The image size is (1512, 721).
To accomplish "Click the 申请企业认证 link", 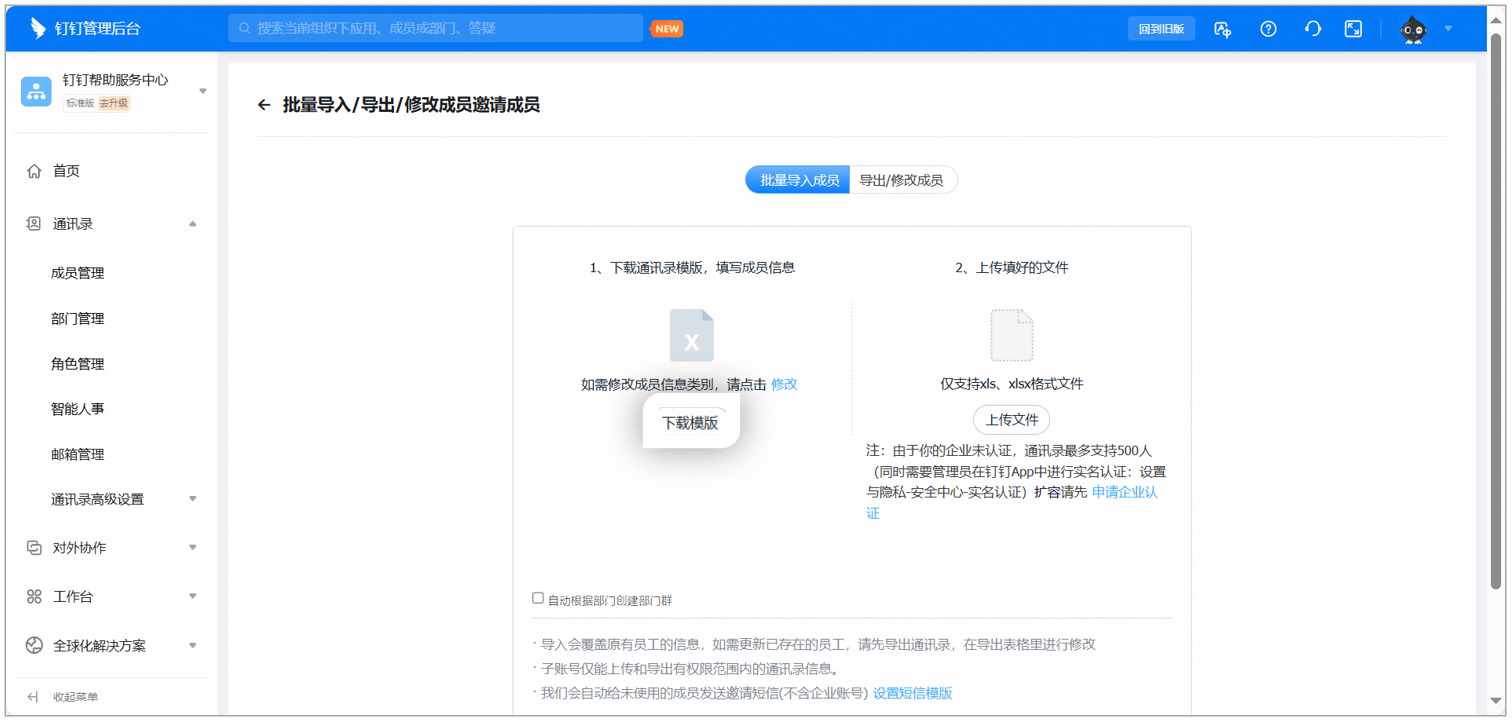I will pos(1125,492).
